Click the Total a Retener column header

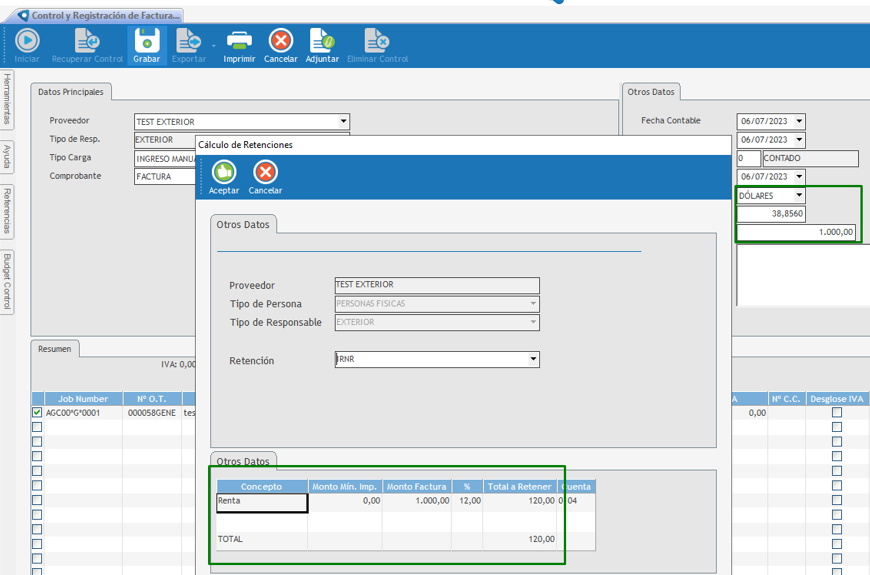click(x=519, y=487)
